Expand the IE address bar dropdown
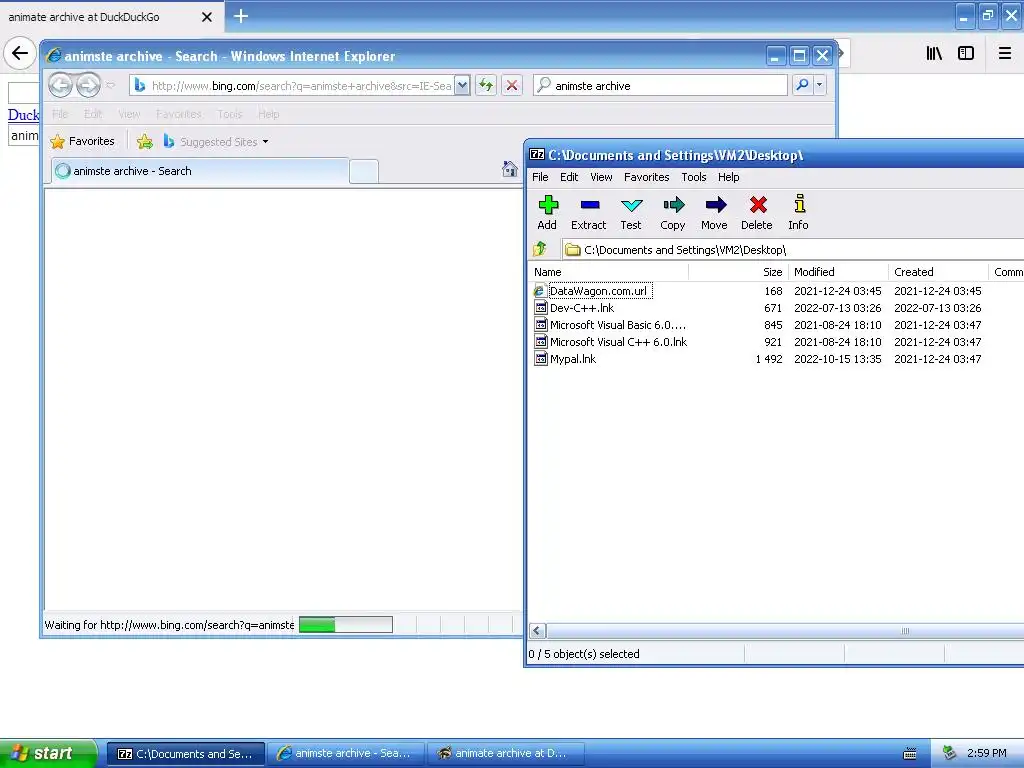The image size is (1024, 768). pos(462,85)
